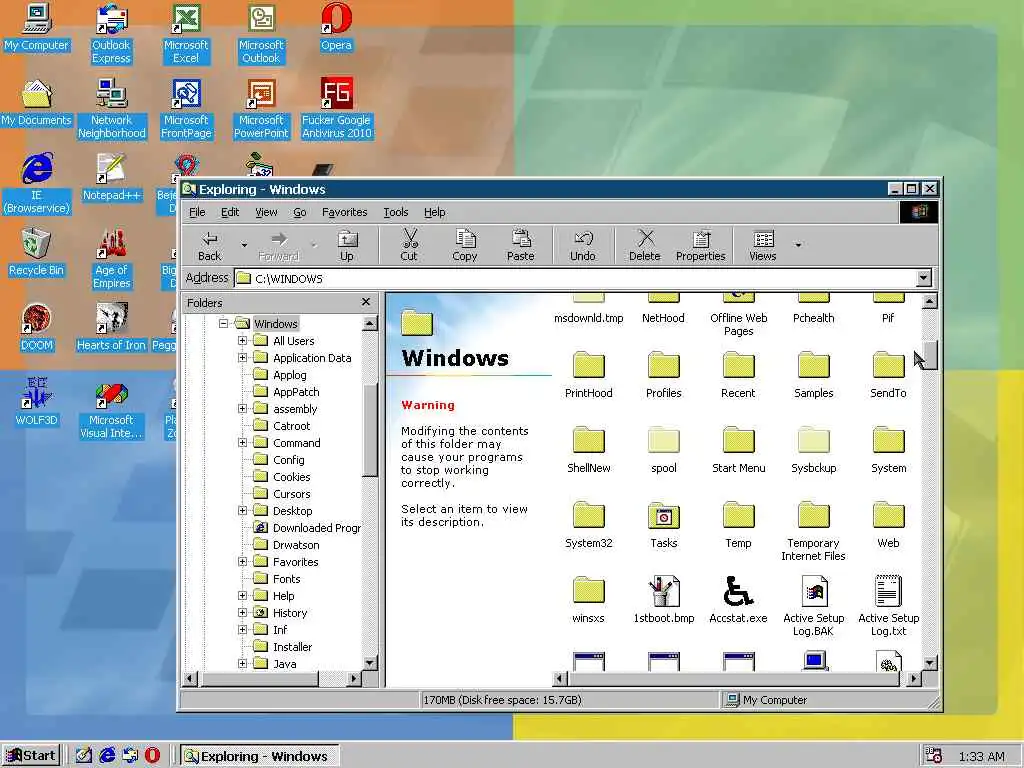Open the Go menu
1024x768 pixels.
click(300, 212)
